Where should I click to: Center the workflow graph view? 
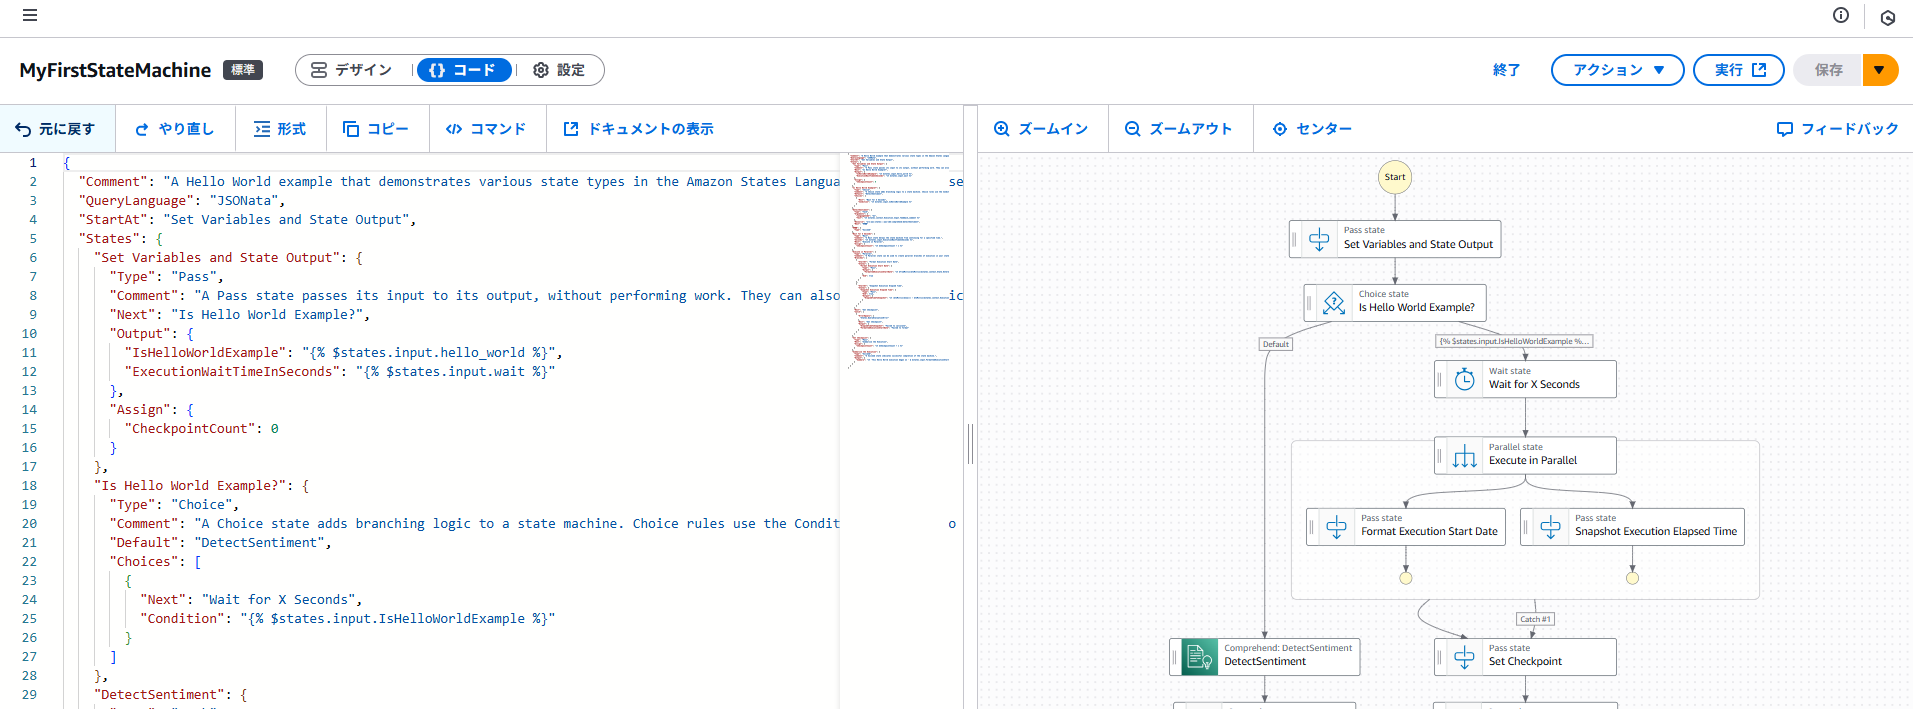[x=1312, y=129]
